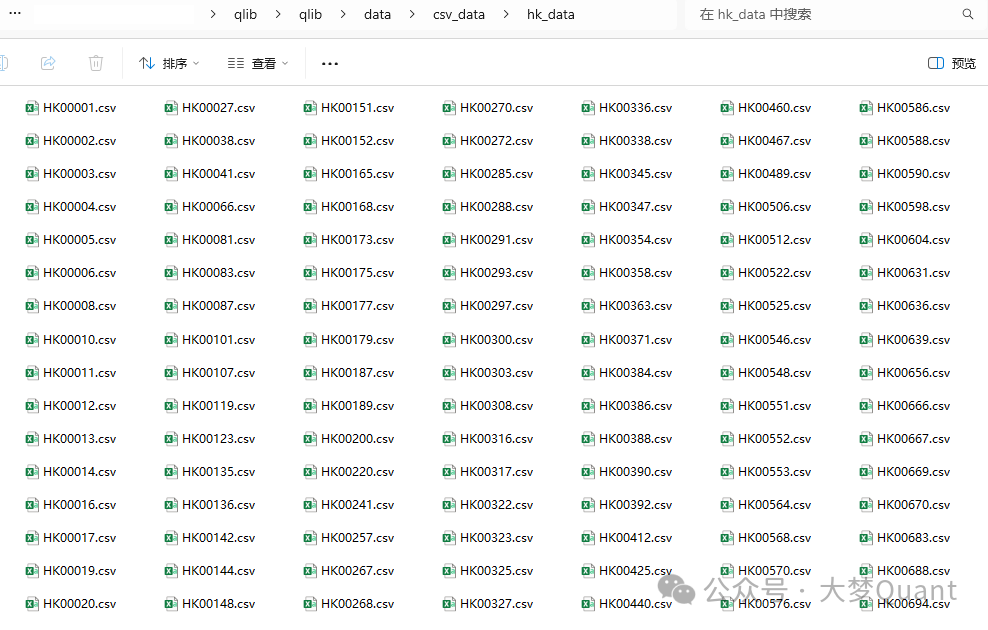The image size is (988, 630).
Task: Select the HK00336.csv file icon
Action: click(x=588, y=108)
